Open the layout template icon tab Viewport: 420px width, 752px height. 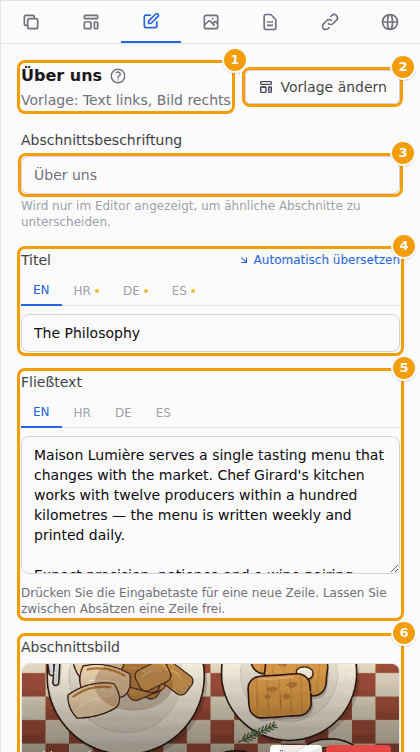(x=91, y=22)
